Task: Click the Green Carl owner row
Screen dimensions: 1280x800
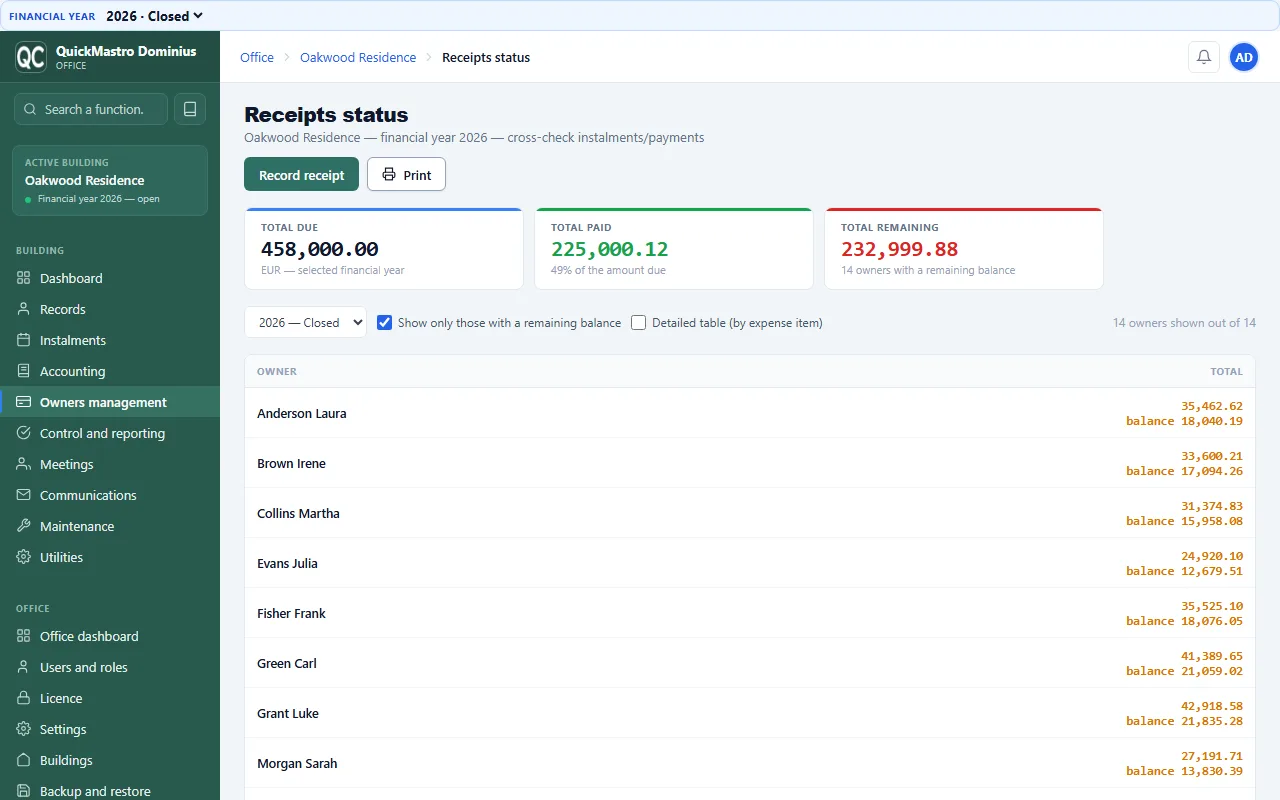Action: tap(750, 663)
